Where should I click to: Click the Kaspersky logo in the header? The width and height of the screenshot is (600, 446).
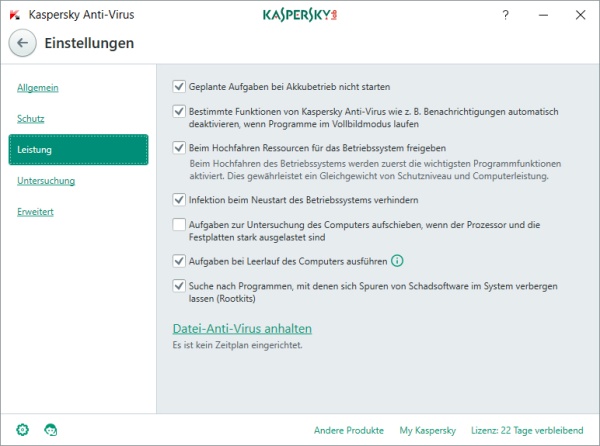[x=300, y=15]
